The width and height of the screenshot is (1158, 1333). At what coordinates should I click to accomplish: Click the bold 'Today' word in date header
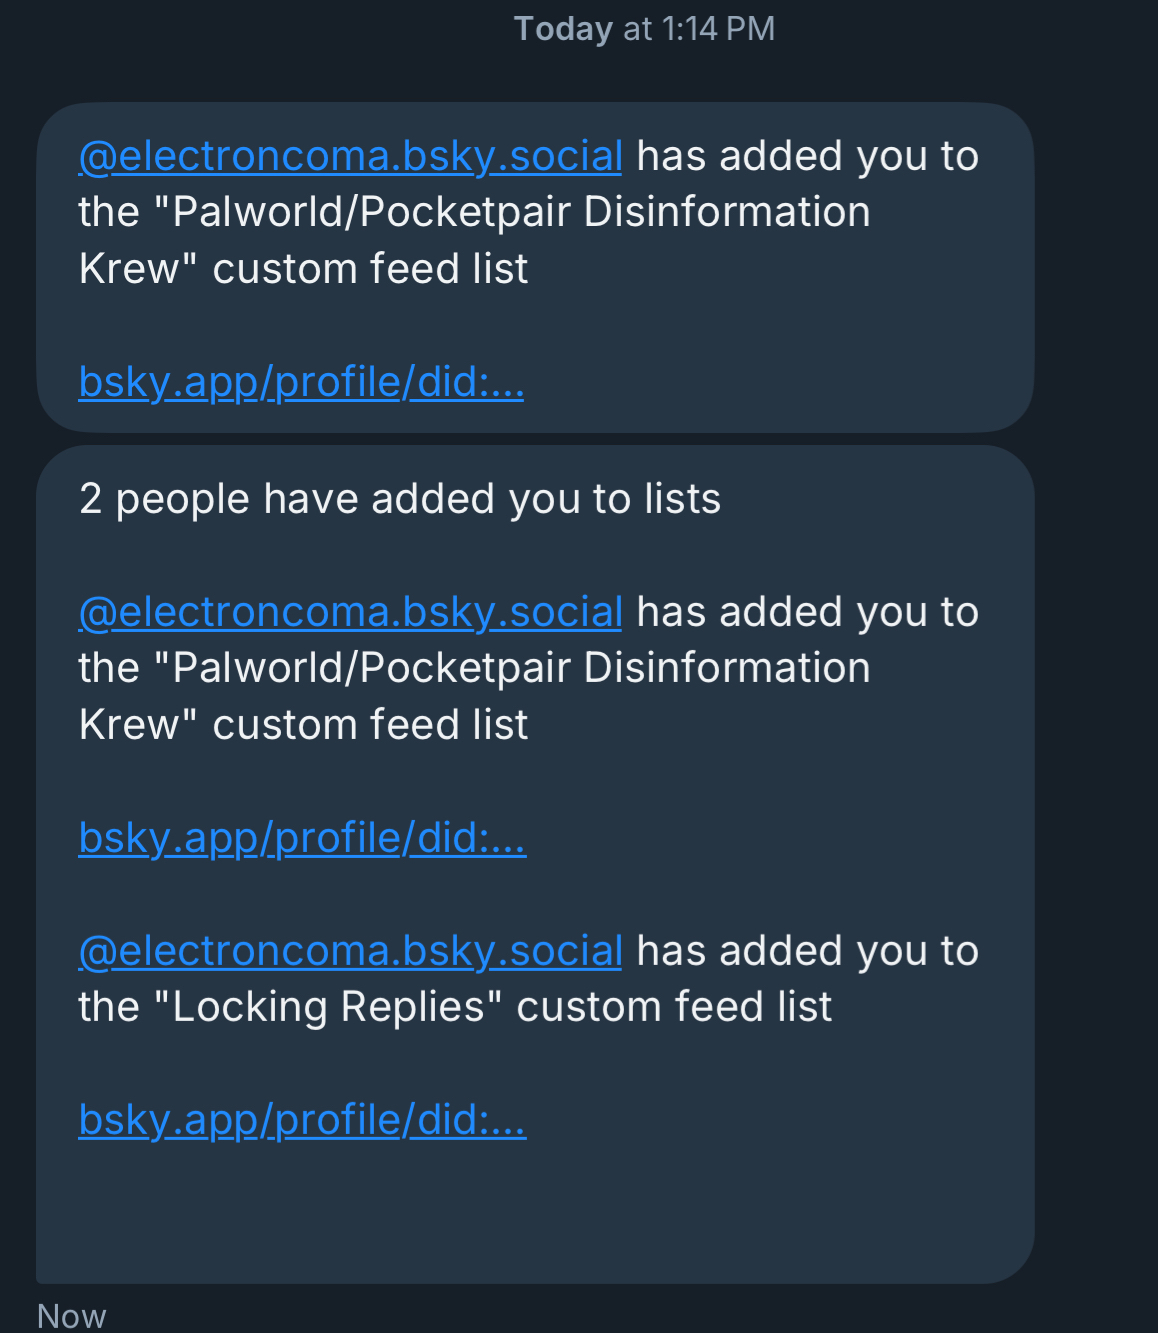(x=563, y=29)
